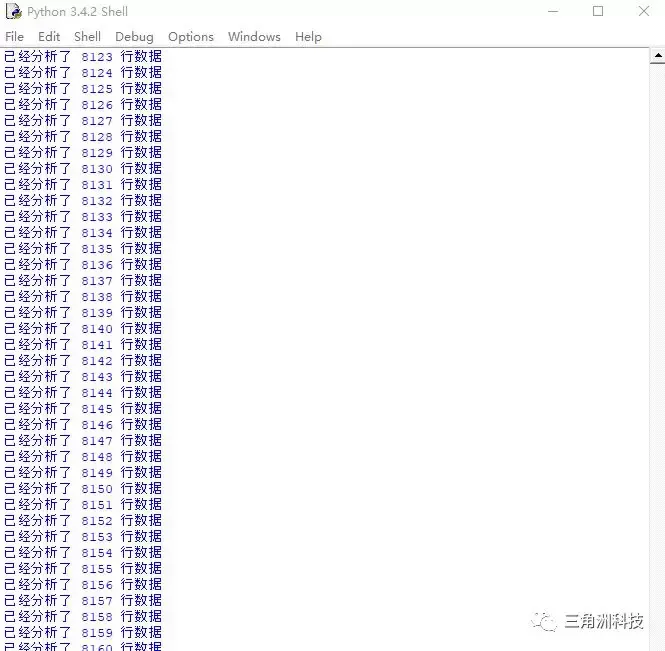Click the output line numbered 8124
665x651 pixels.
click(83, 73)
